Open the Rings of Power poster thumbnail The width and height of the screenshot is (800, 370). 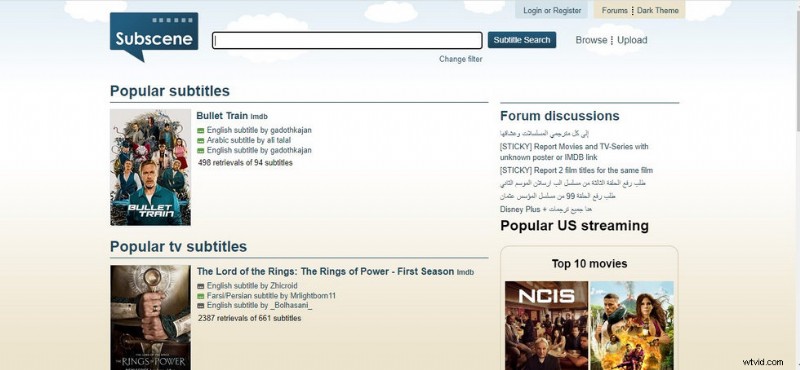click(151, 317)
